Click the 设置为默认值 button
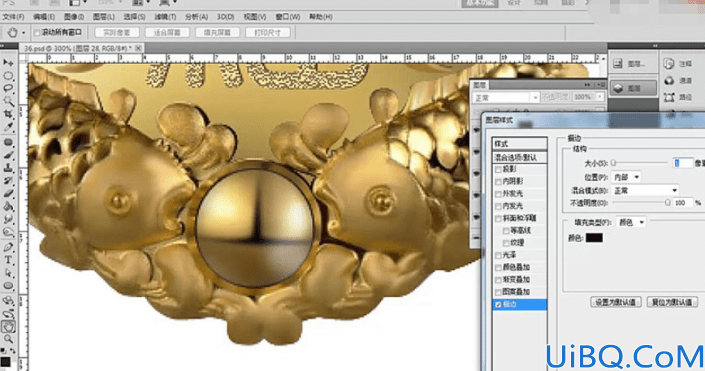 [616, 302]
